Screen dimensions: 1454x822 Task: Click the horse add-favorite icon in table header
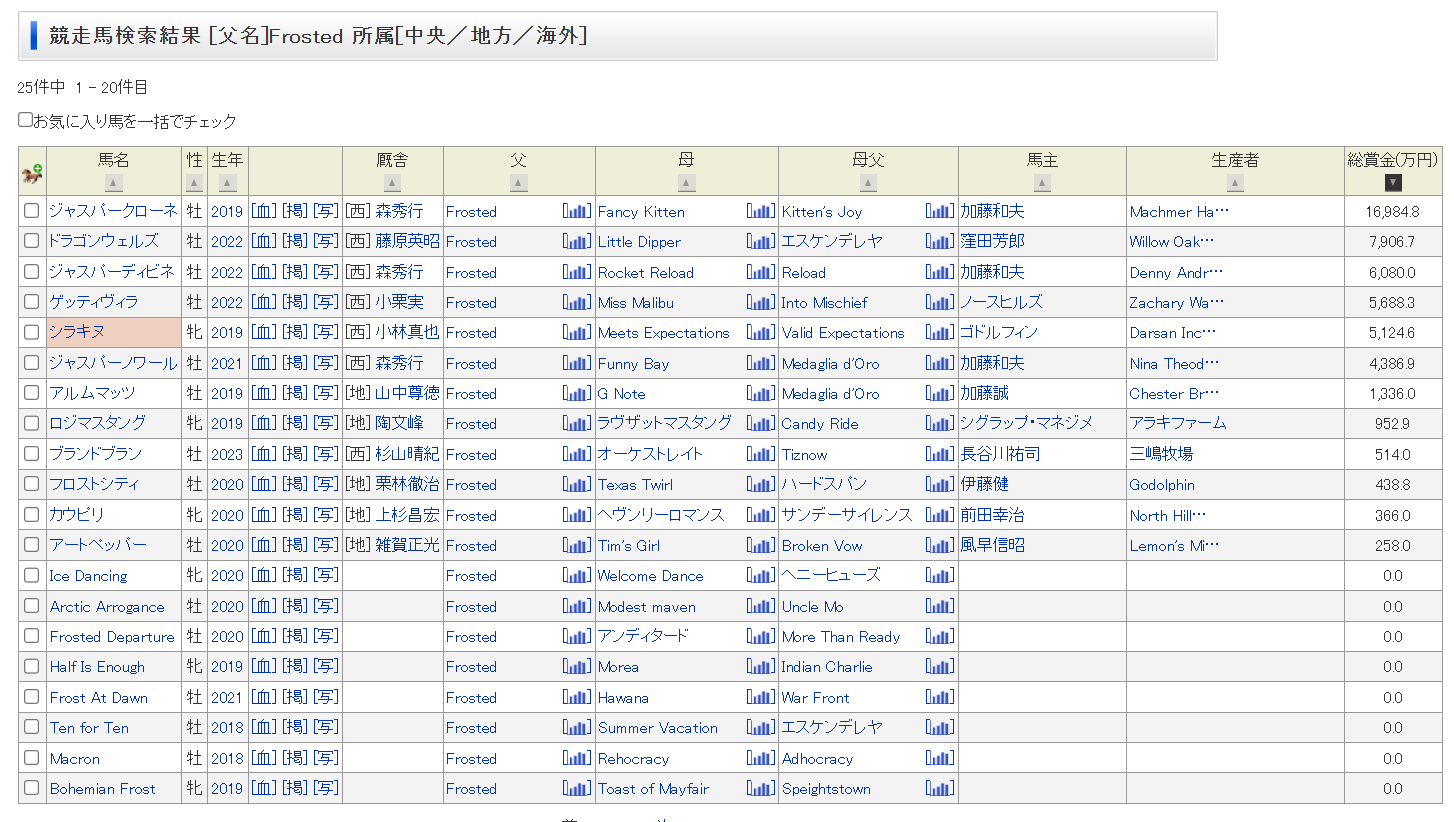click(32, 173)
